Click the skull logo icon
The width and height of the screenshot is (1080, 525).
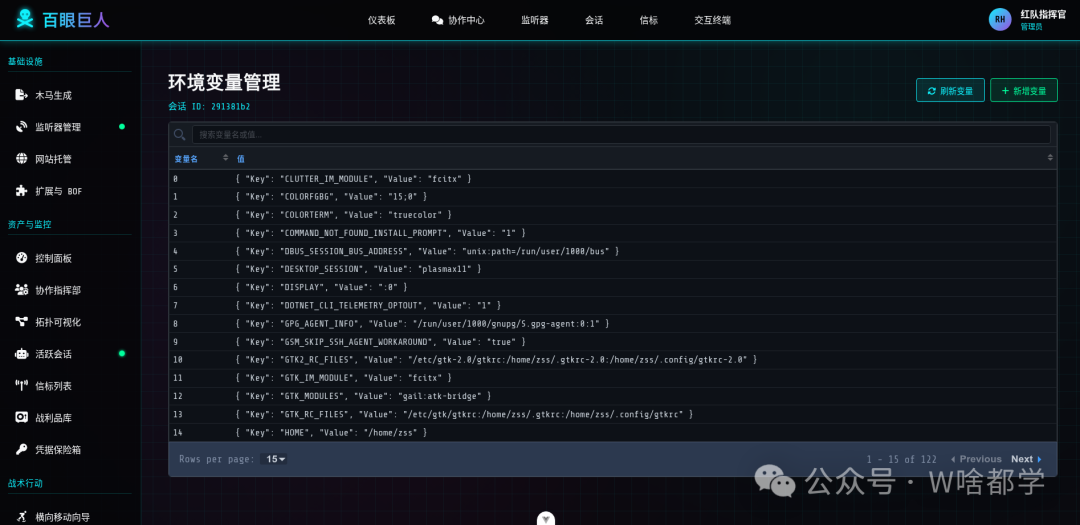tap(24, 19)
